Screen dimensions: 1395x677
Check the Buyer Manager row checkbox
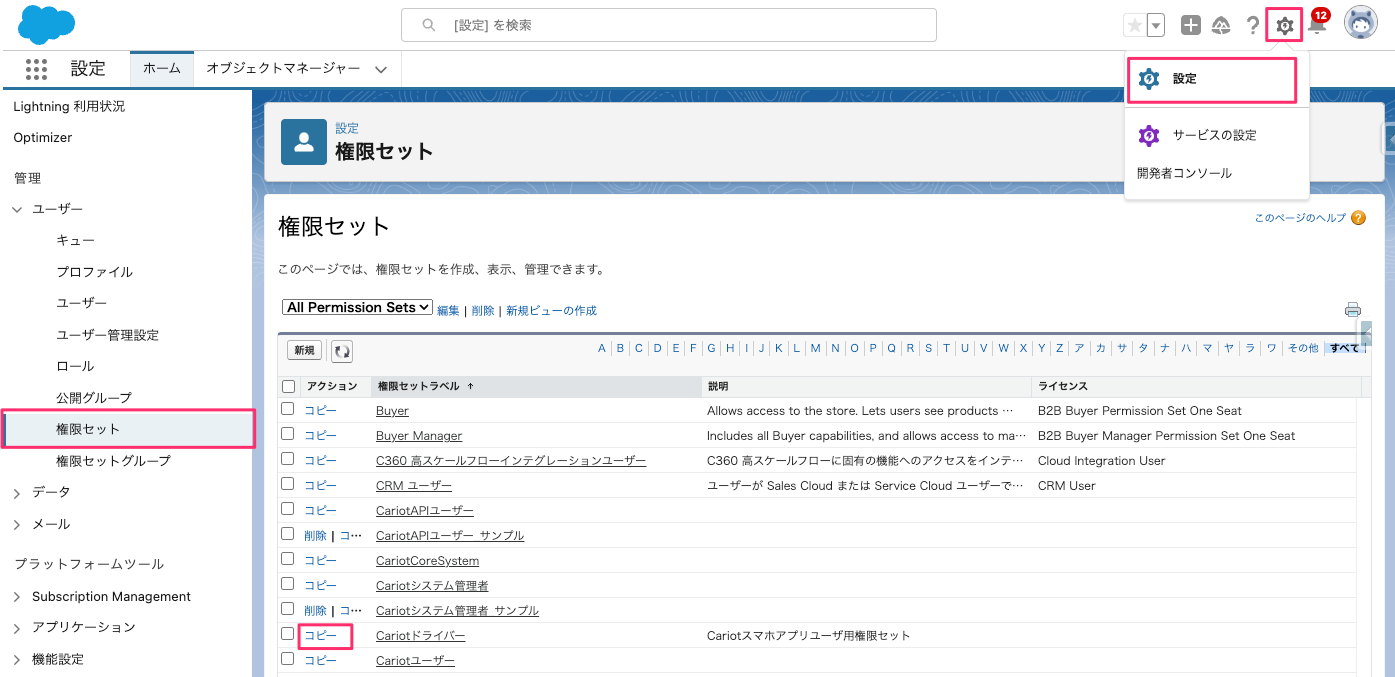tap(288, 434)
